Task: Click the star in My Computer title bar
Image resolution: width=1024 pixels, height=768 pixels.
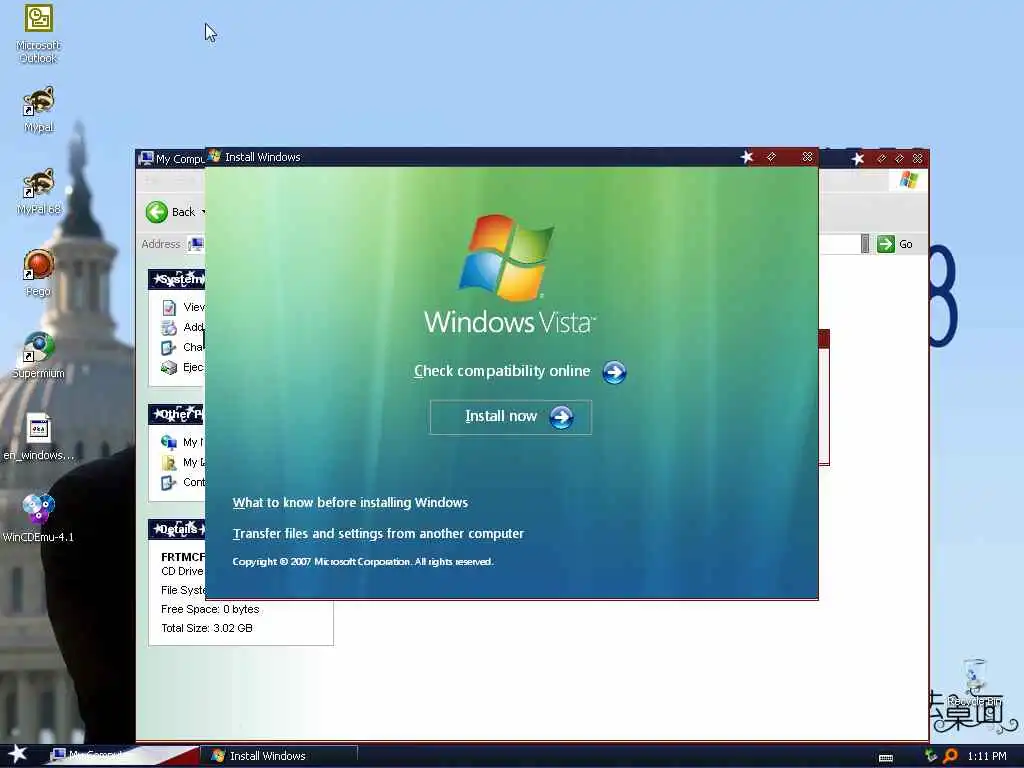Action: tap(858, 159)
